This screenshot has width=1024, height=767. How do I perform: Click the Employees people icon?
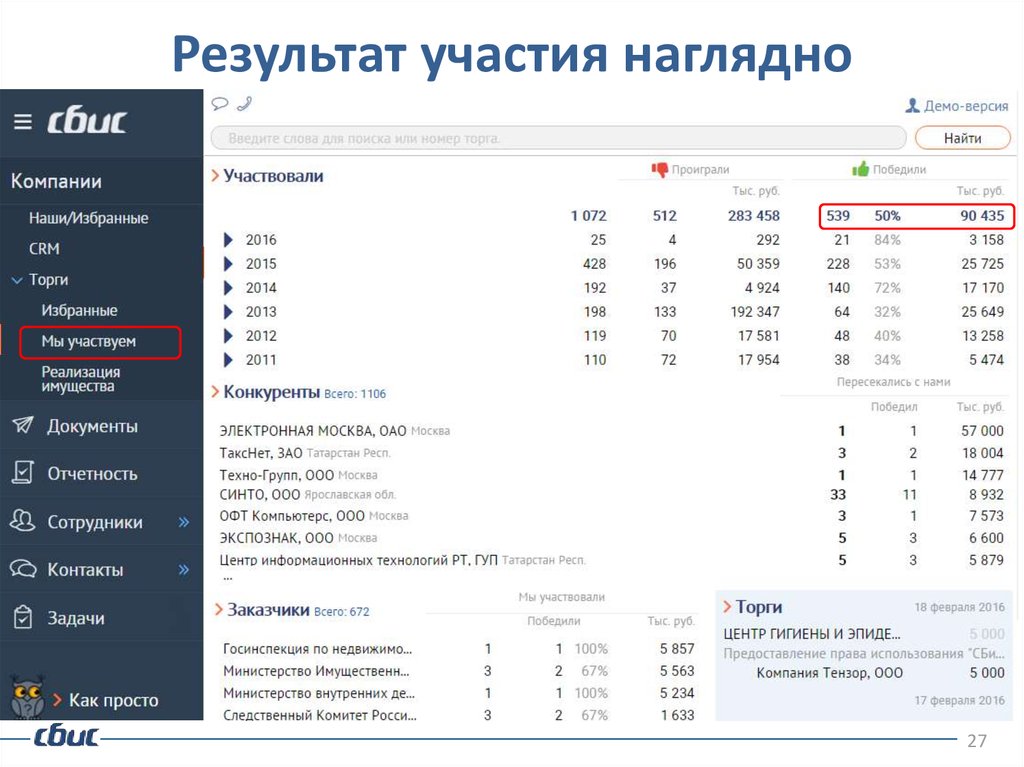[x=22, y=521]
